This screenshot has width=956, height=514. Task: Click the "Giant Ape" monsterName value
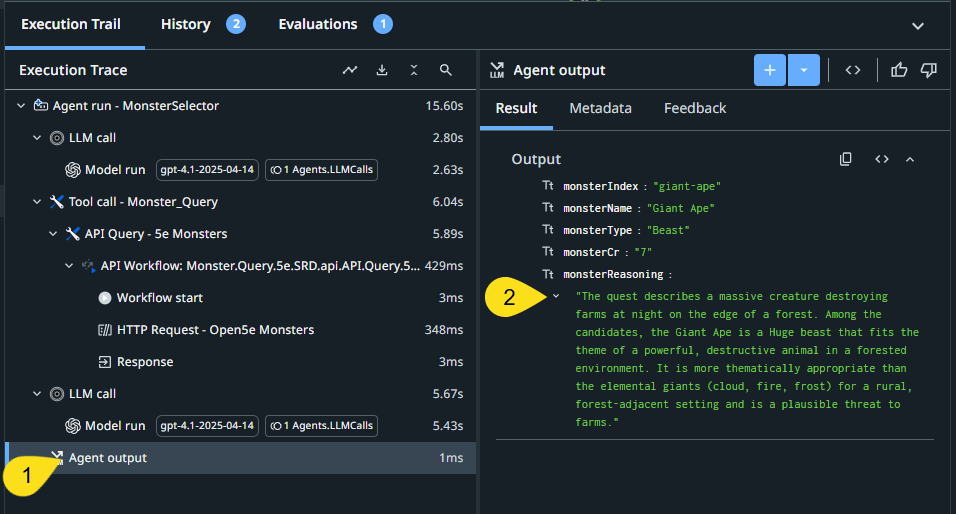click(x=680, y=209)
